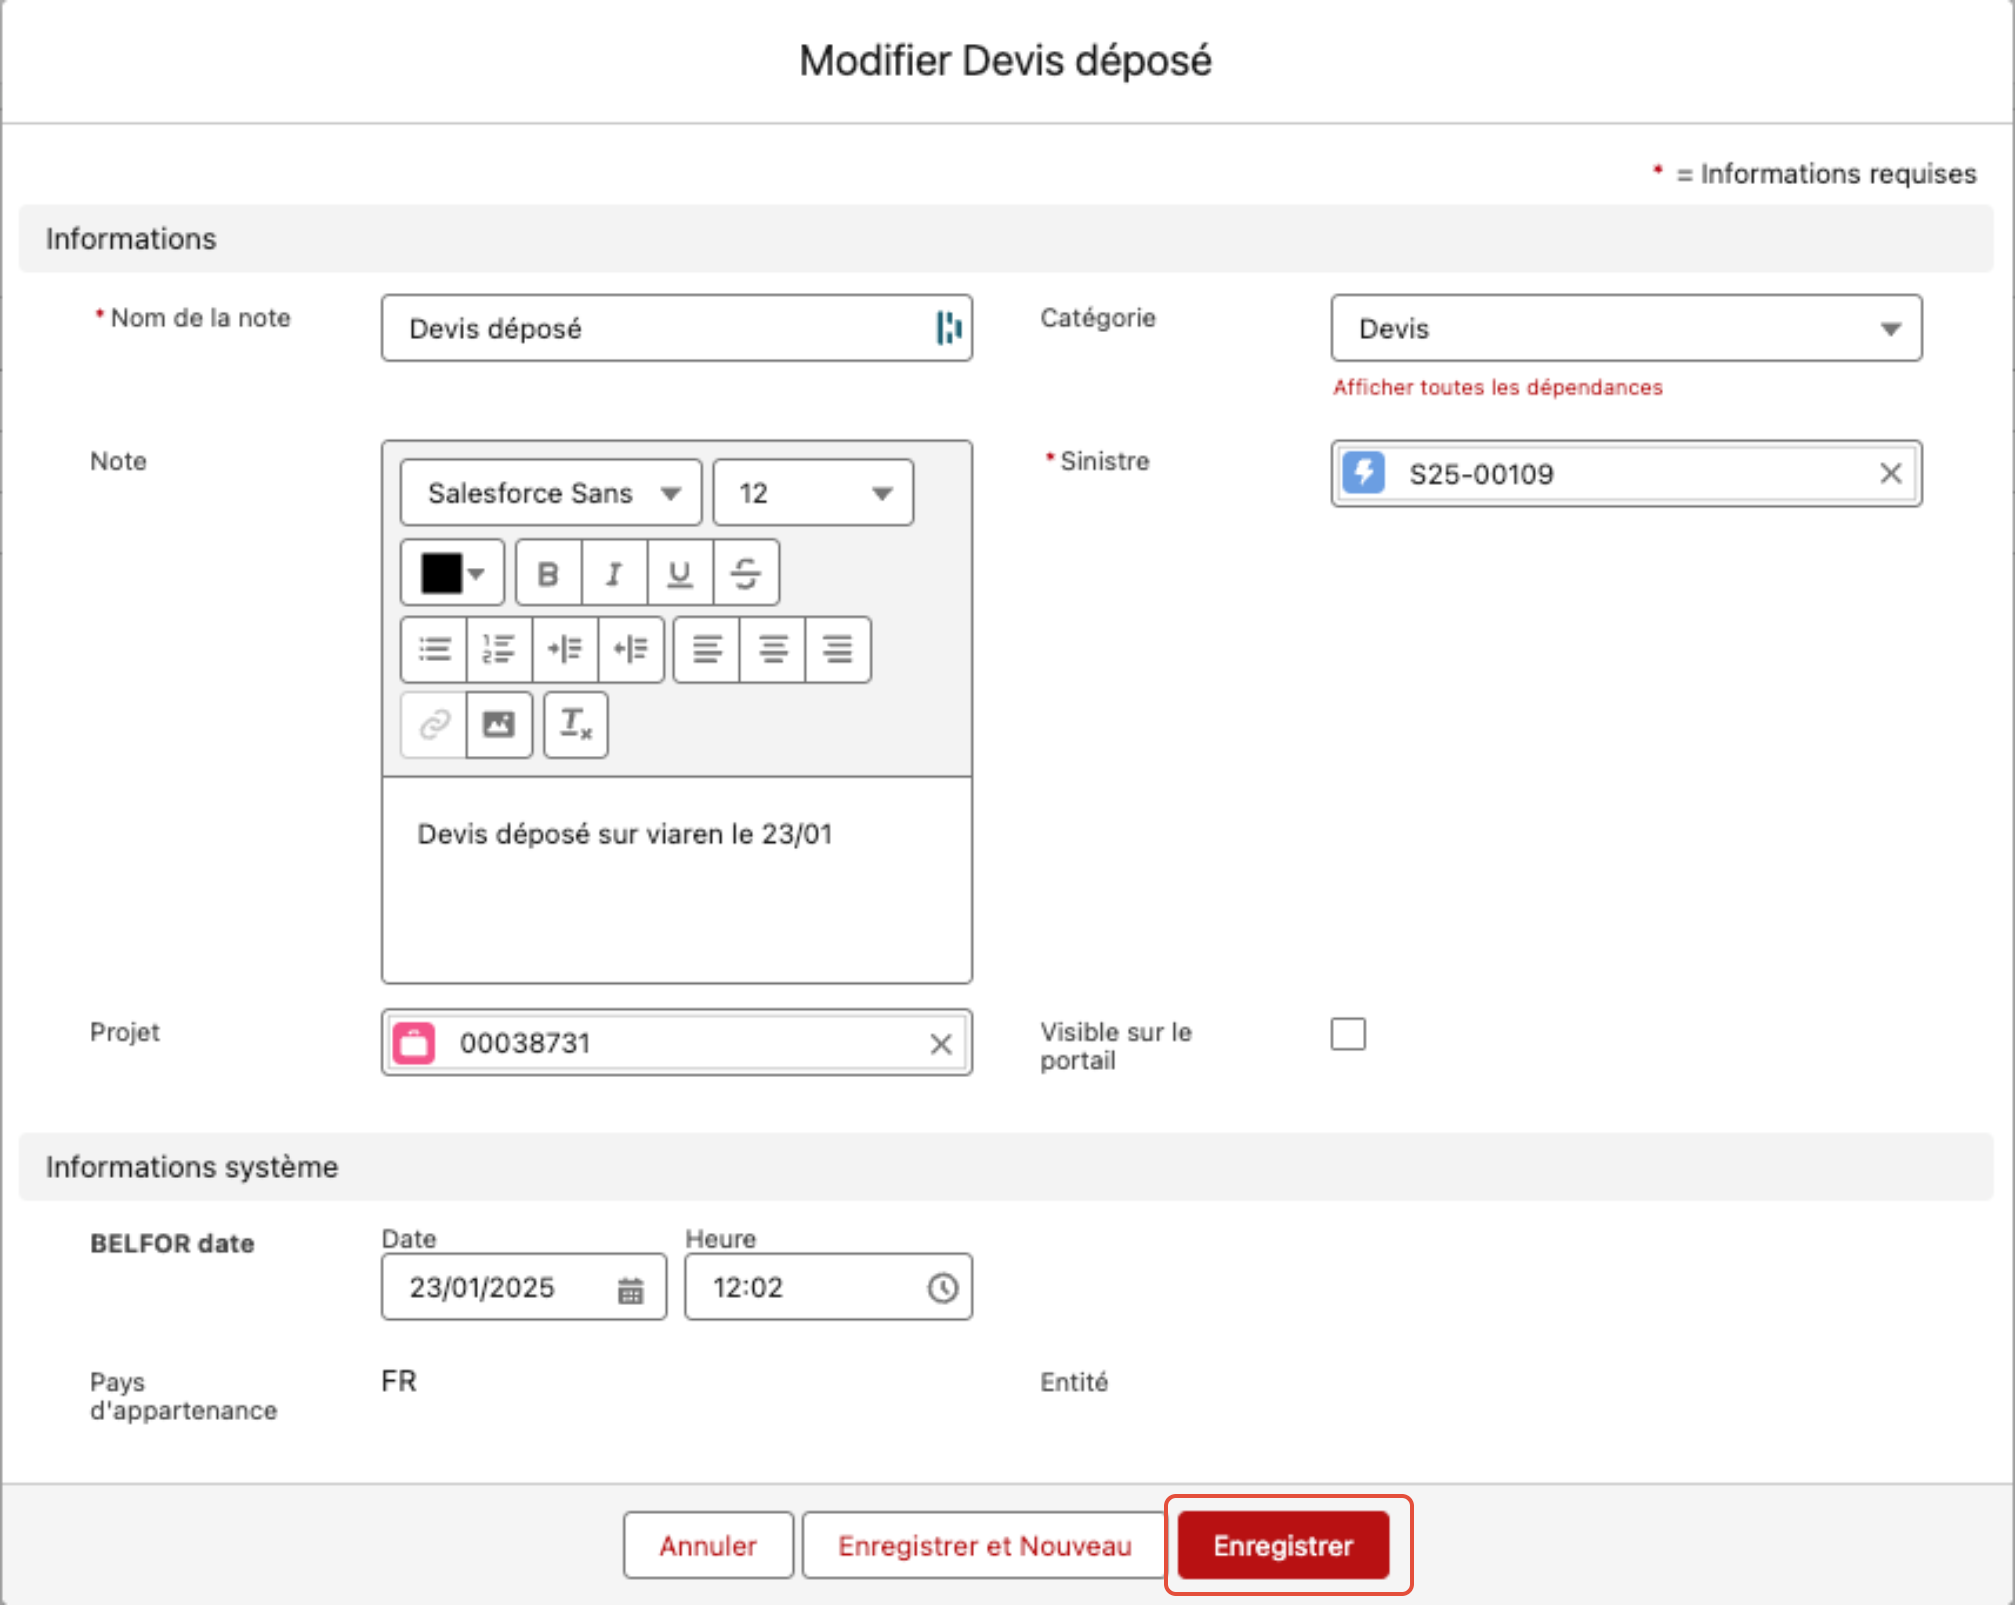This screenshot has height=1605, width=2015.
Task: Remove the Projet 00038731 selection
Action: [941, 1044]
